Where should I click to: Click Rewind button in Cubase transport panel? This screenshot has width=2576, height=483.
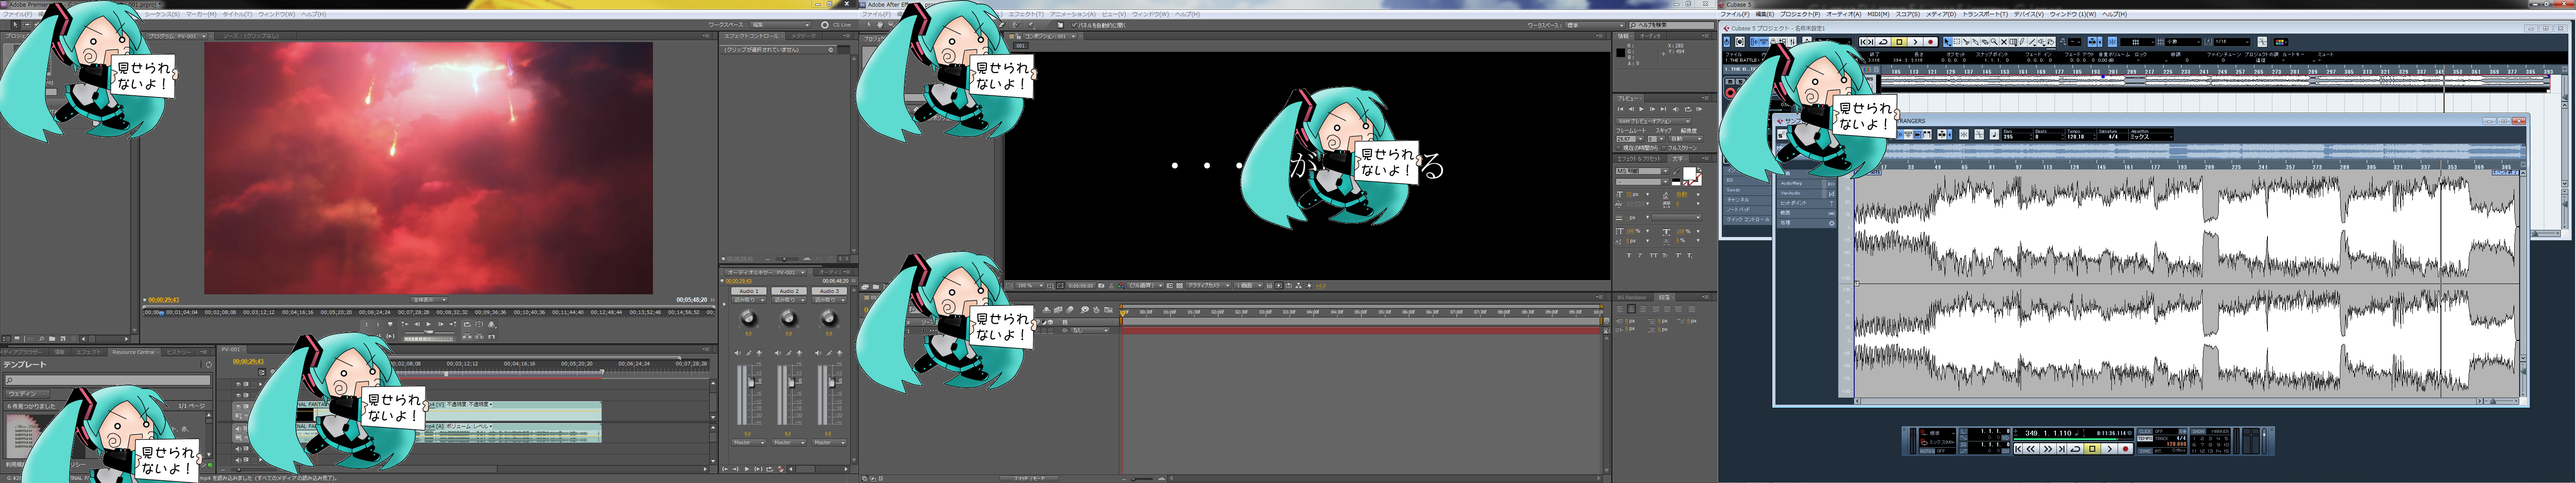point(2031,449)
